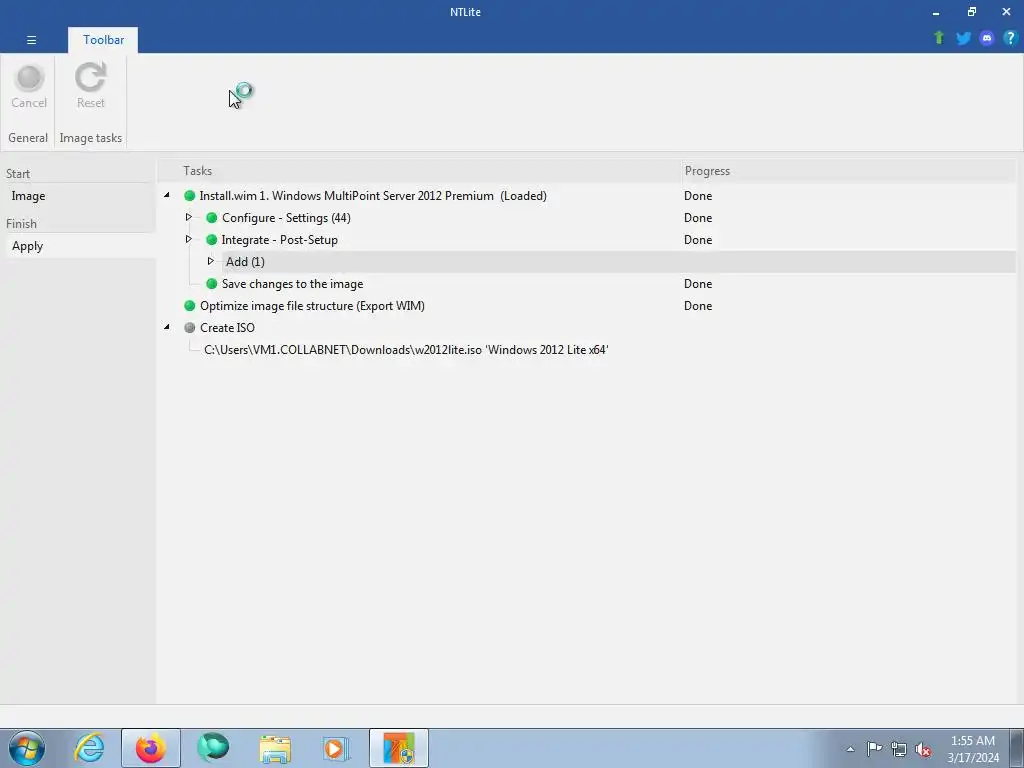Screen dimensions: 1024x768
Task: Open the Help question mark icon
Action: 1010,38
